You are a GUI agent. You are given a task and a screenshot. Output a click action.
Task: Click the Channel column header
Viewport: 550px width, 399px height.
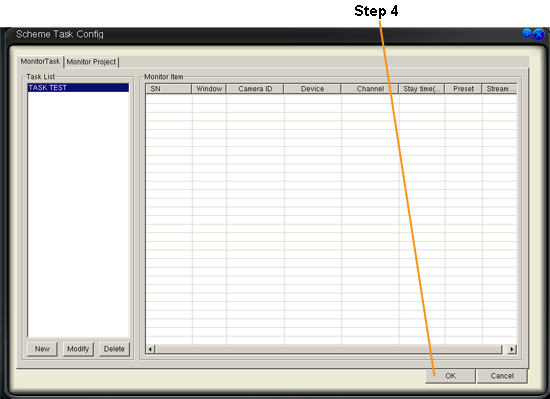[370, 89]
